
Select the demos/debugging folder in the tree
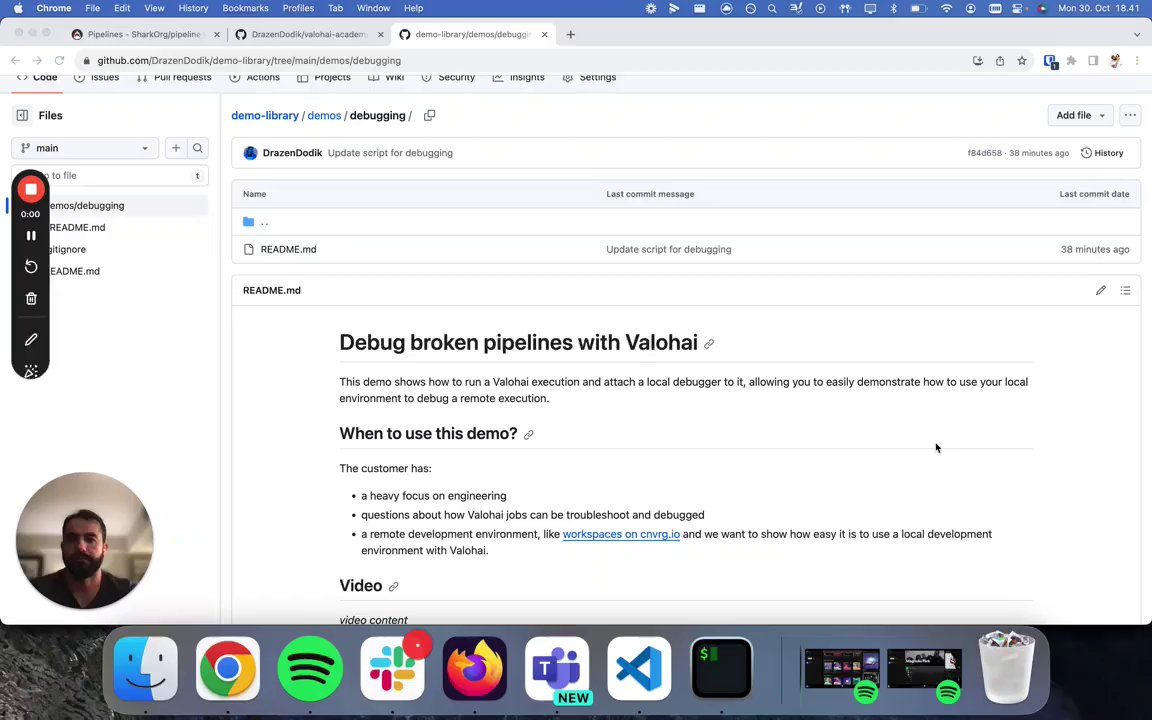(110, 206)
